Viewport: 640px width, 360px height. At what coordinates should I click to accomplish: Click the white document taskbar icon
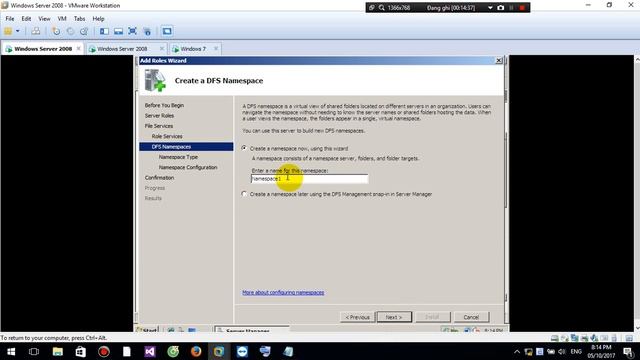pyautogui.click(x=127, y=351)
